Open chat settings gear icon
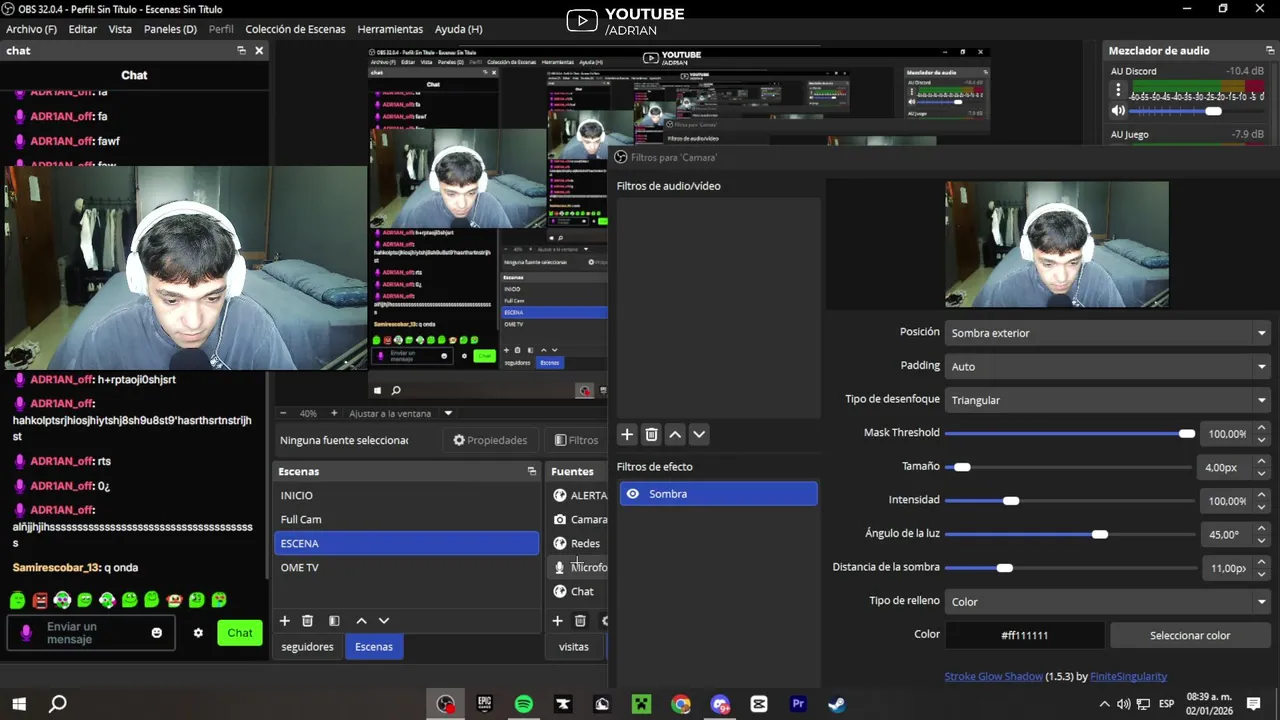1280x720 pixels. coord(198,633)
